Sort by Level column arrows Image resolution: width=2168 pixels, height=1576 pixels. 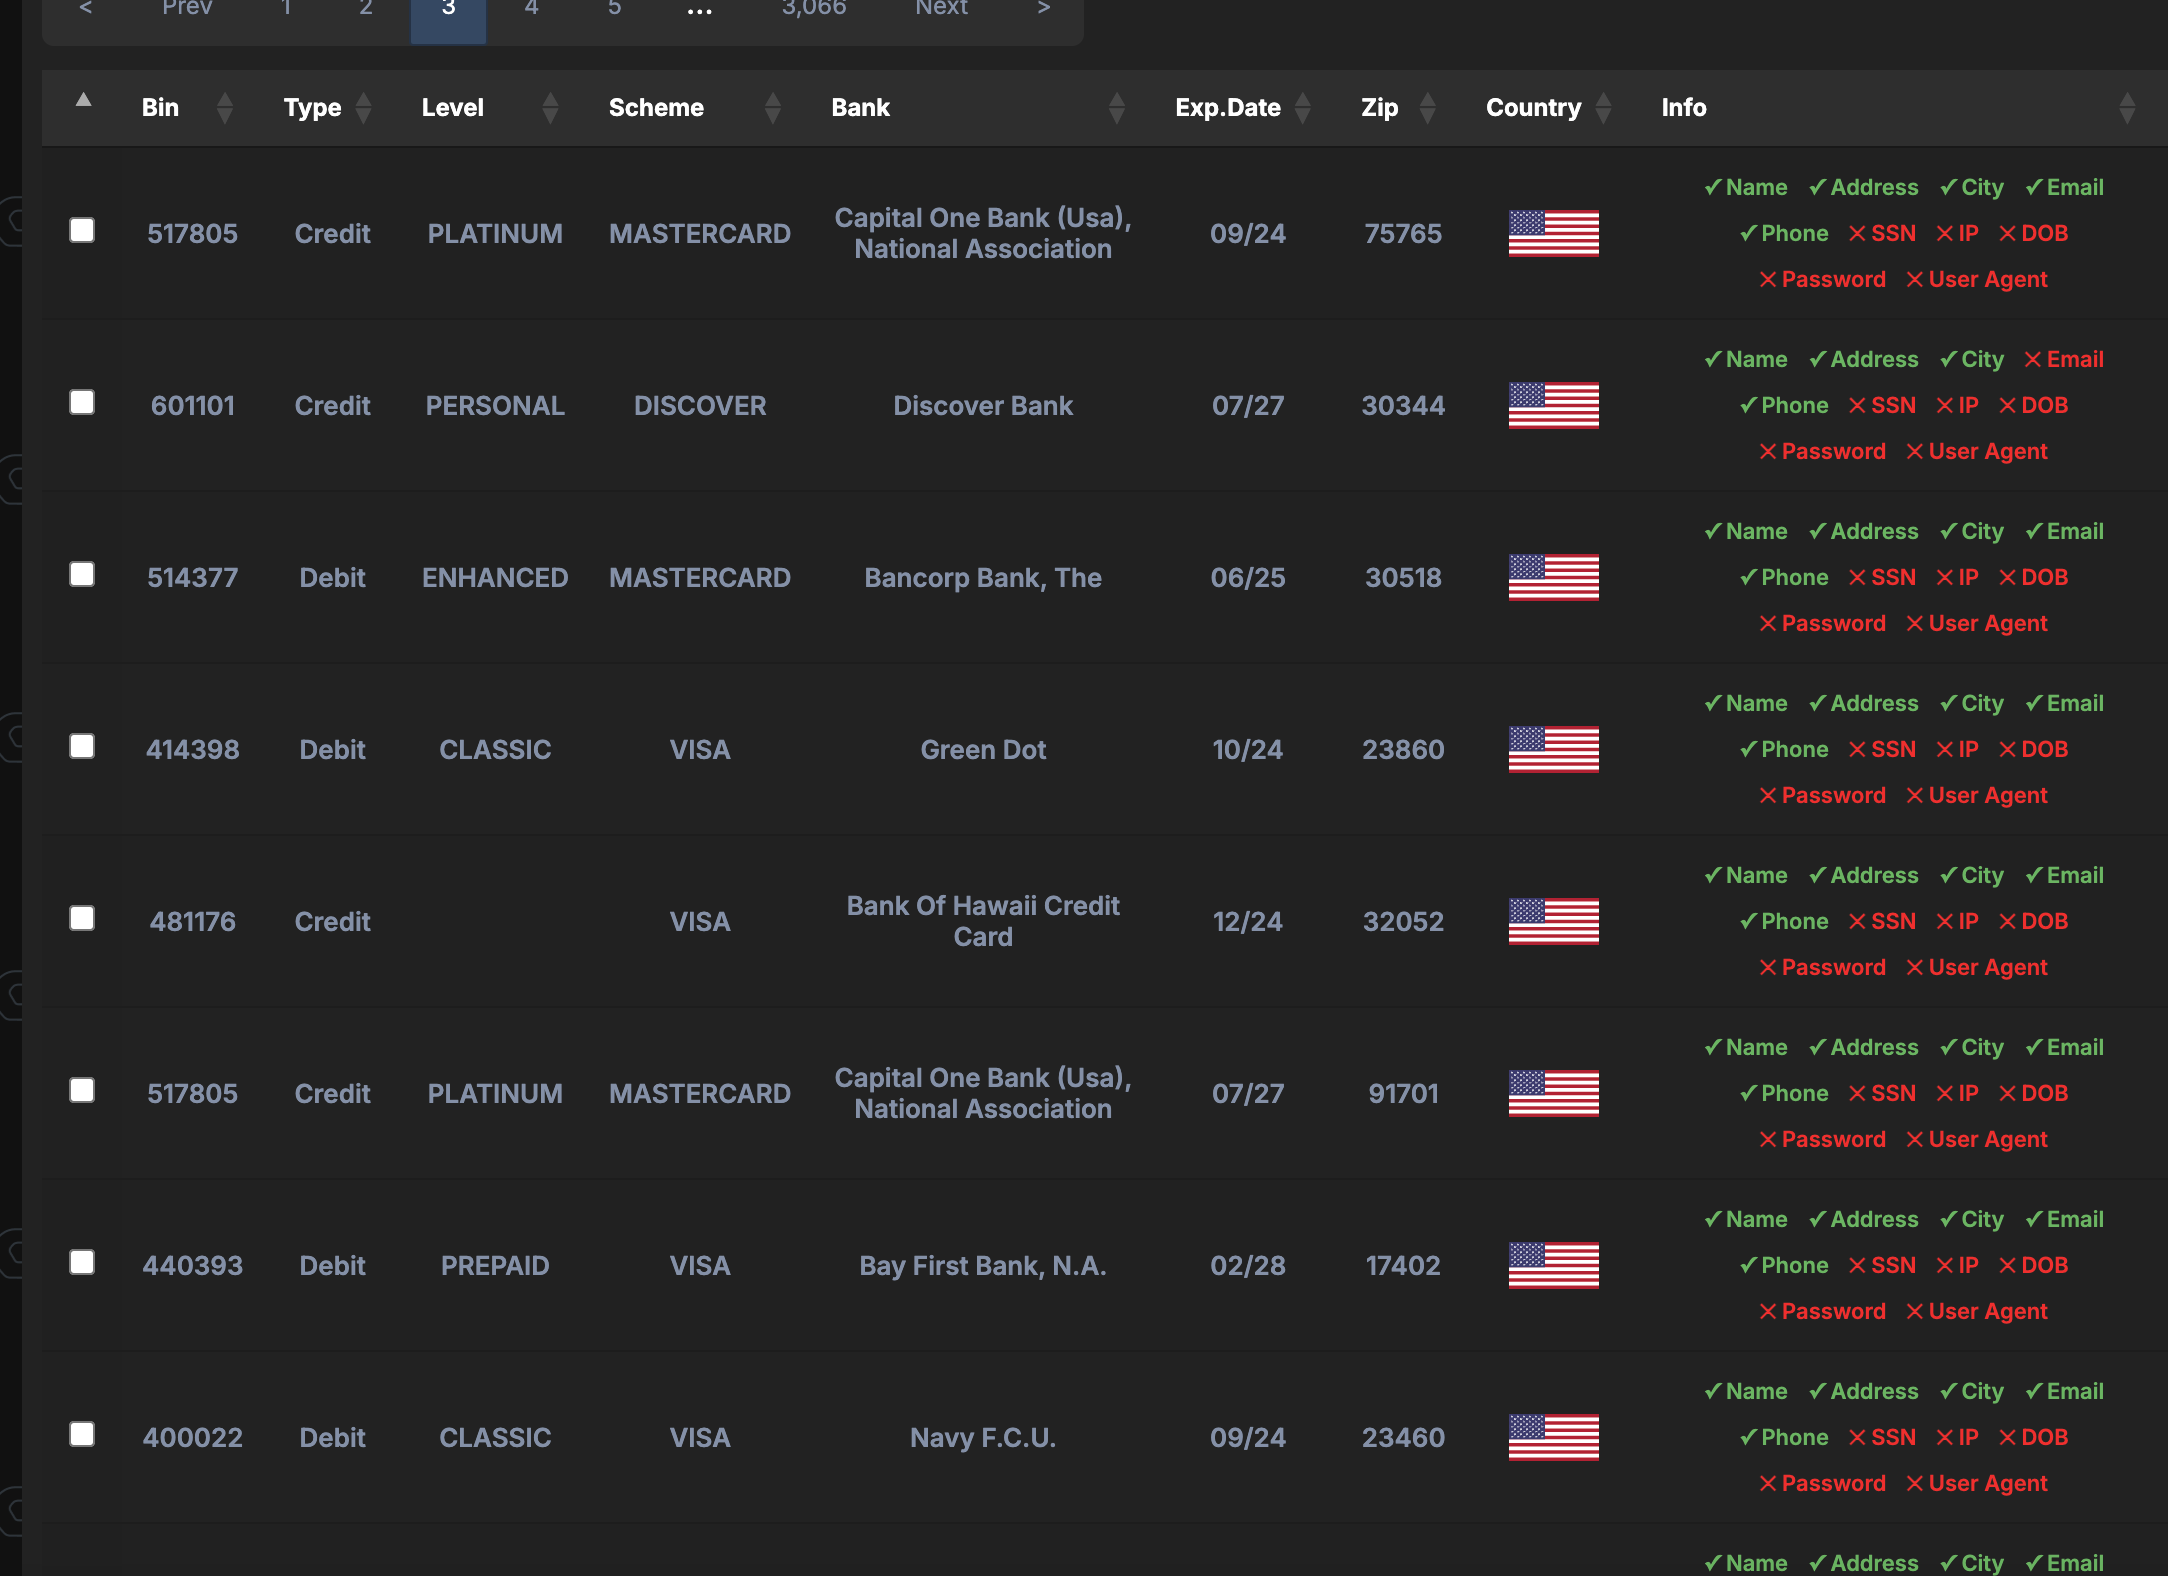pyautogui.click(x=550, y=108)
